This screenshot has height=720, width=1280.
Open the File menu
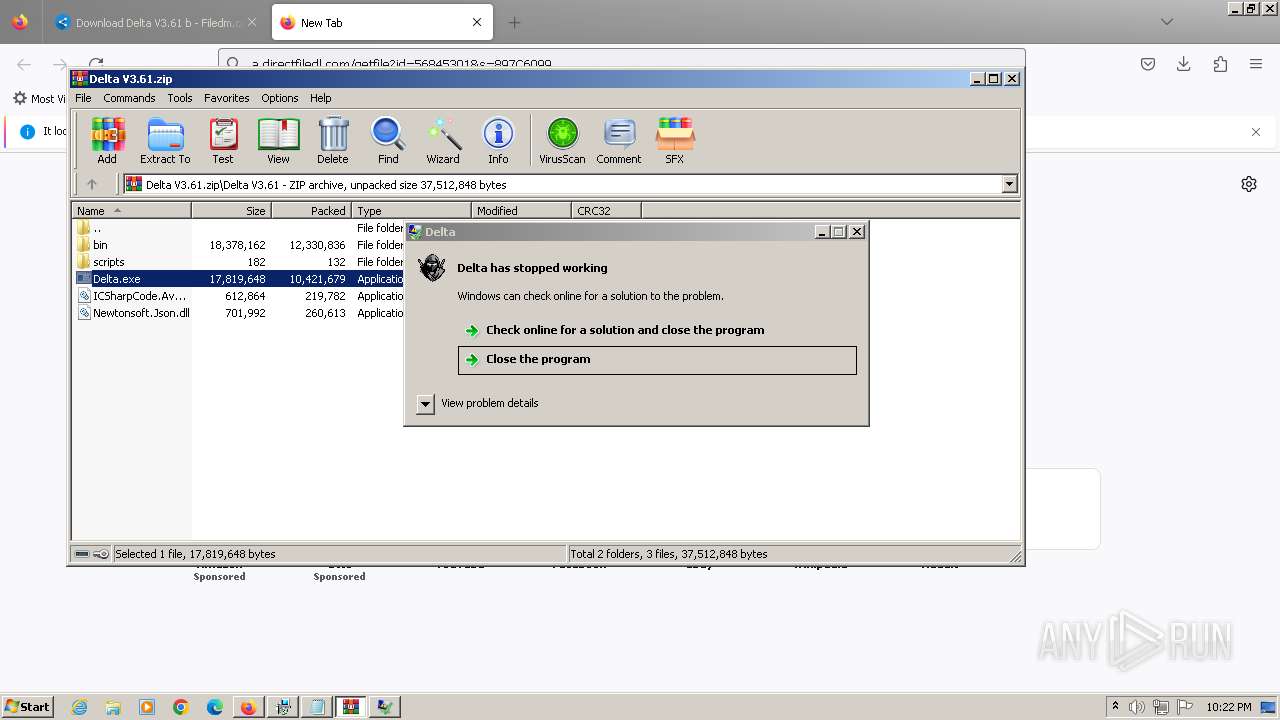(x=83, y=98)
